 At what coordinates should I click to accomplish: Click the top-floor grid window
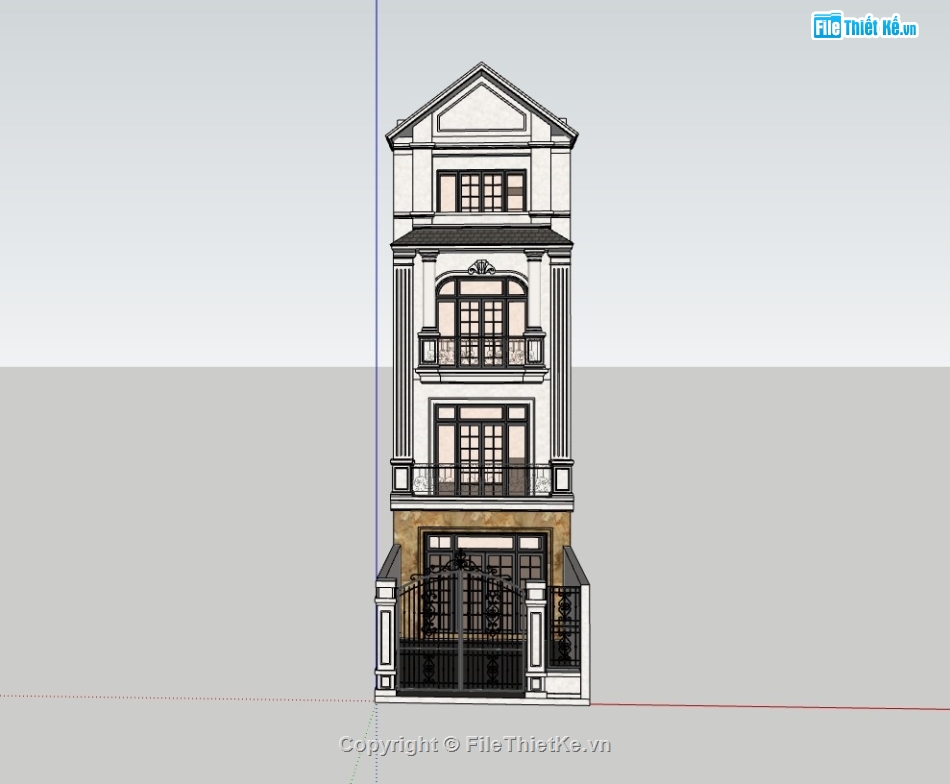pyautogui.click(x=482, y=191)
